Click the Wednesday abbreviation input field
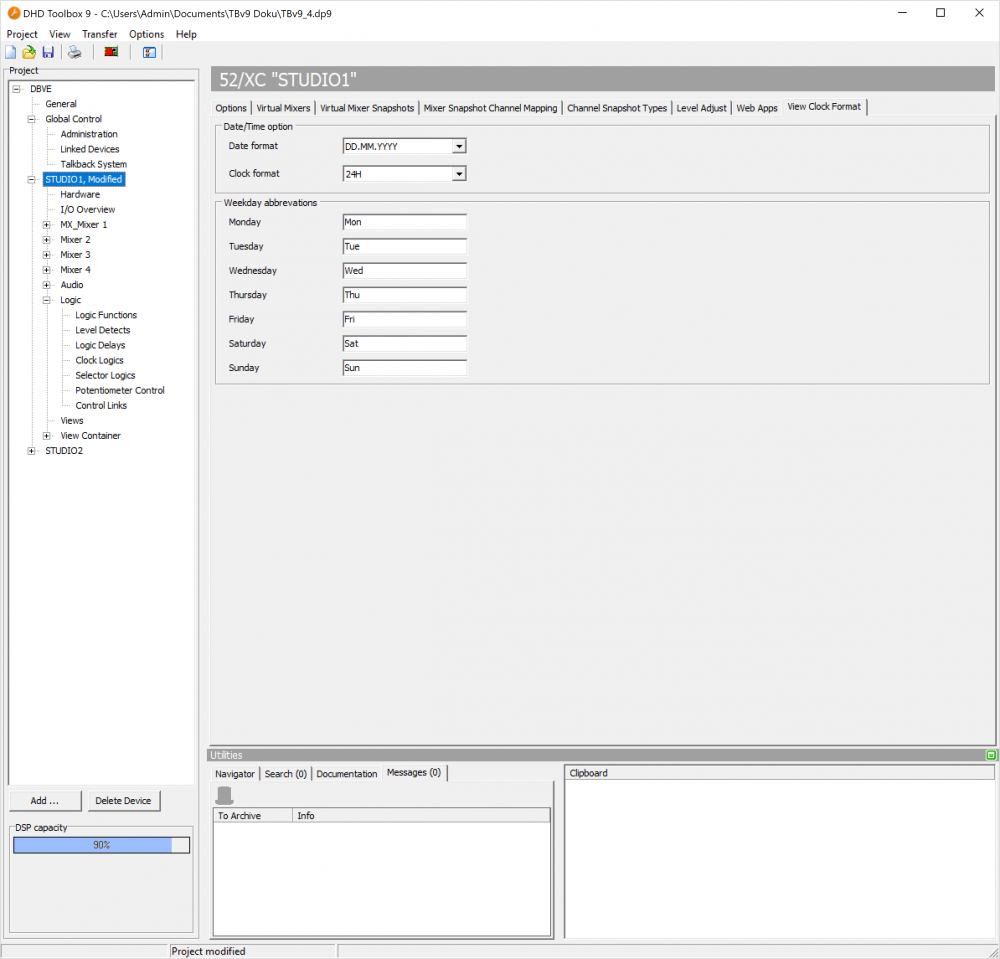This screenshot has width=1000, height=959. (x=404, y=271)
